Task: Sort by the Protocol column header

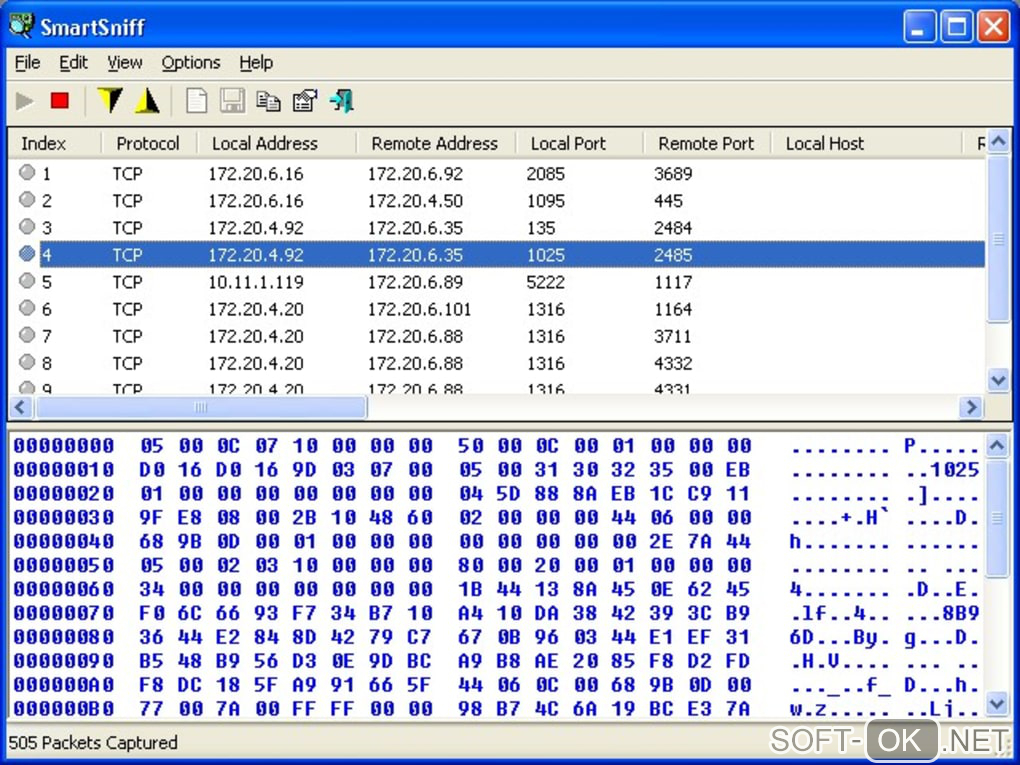Action: (148, 143)
